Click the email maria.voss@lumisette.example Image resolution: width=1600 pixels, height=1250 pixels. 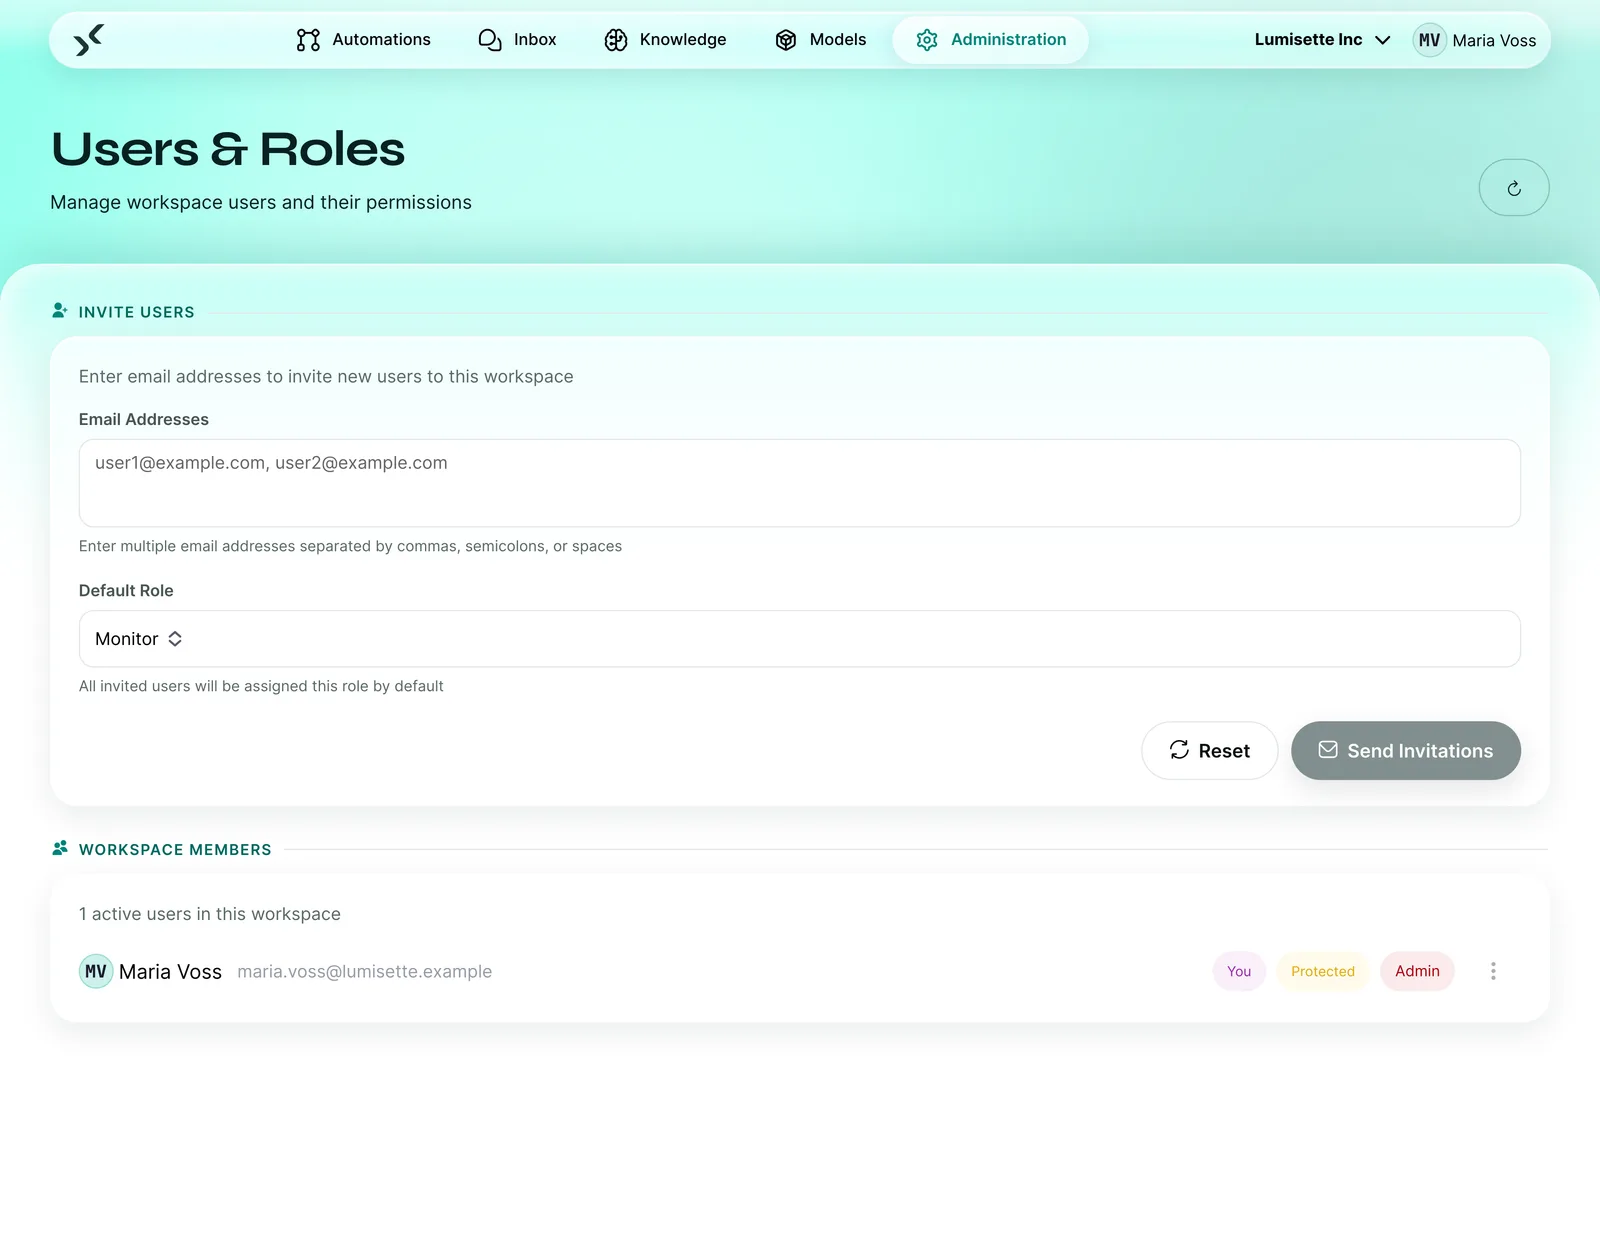pos(365,972)
